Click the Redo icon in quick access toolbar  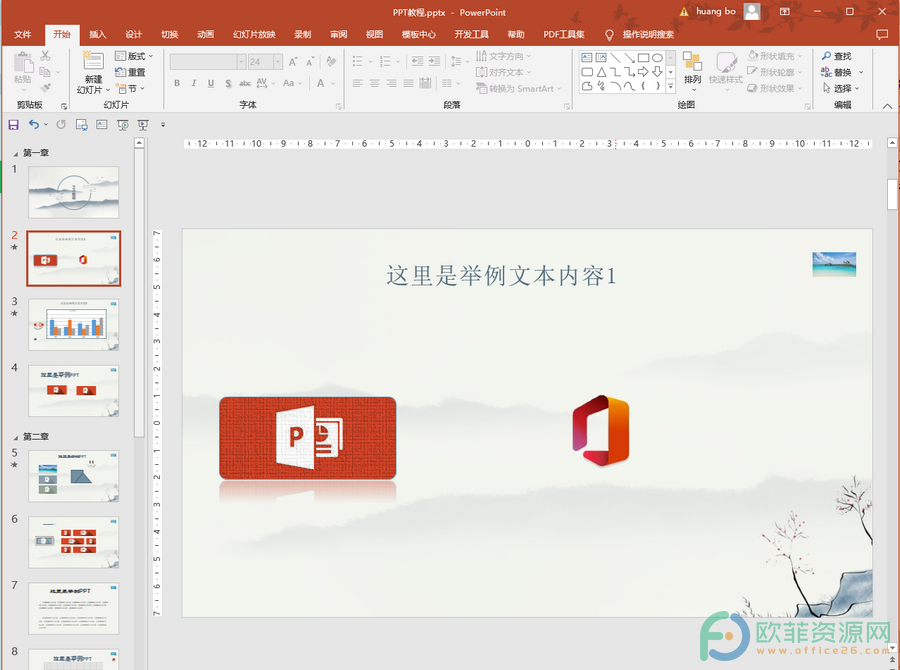(61, 125)
